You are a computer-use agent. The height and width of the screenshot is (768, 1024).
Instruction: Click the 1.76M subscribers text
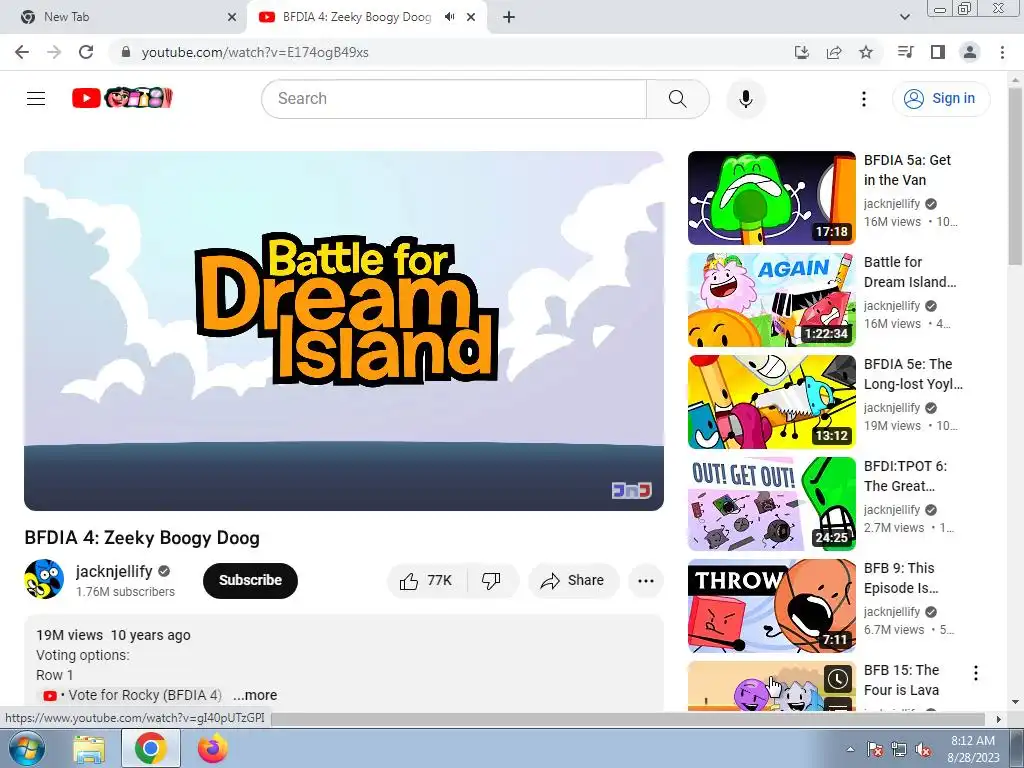coord(125,592)
